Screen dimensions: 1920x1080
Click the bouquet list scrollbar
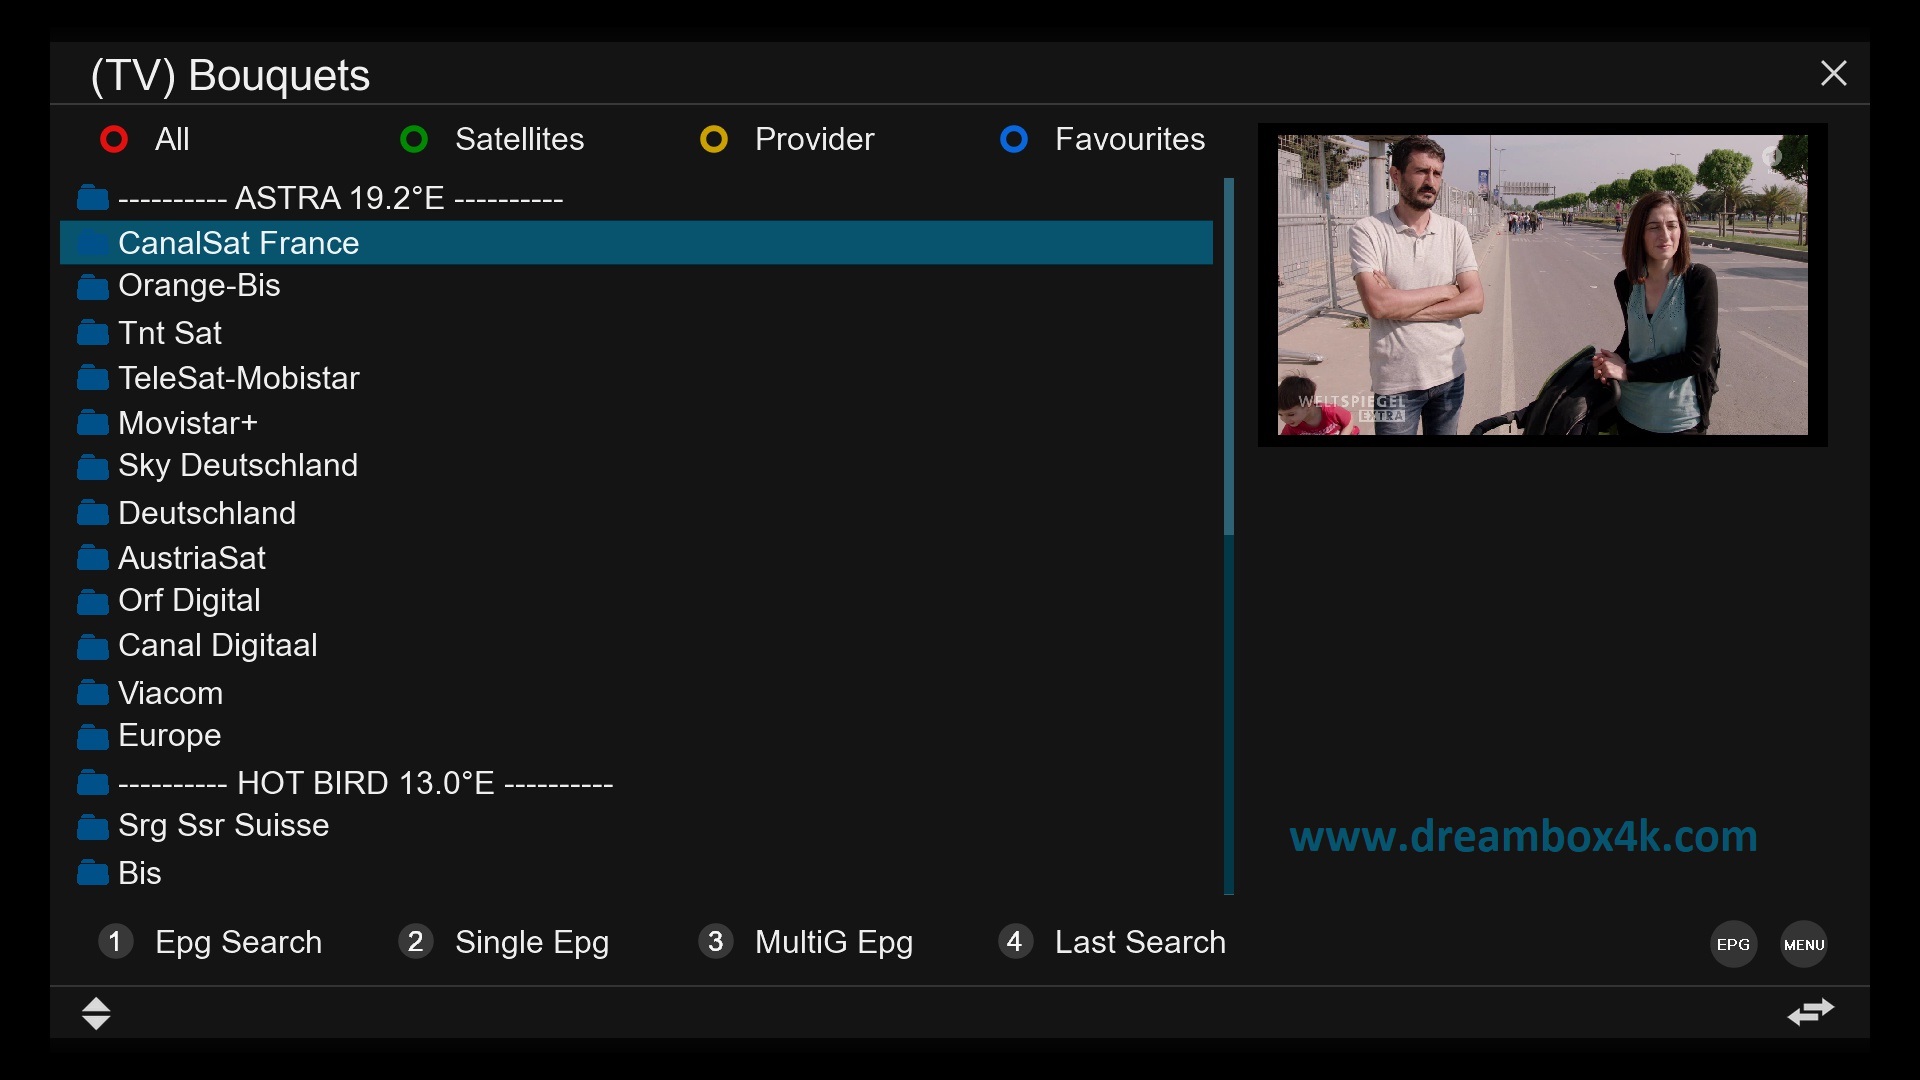(x=1229, y=536)
